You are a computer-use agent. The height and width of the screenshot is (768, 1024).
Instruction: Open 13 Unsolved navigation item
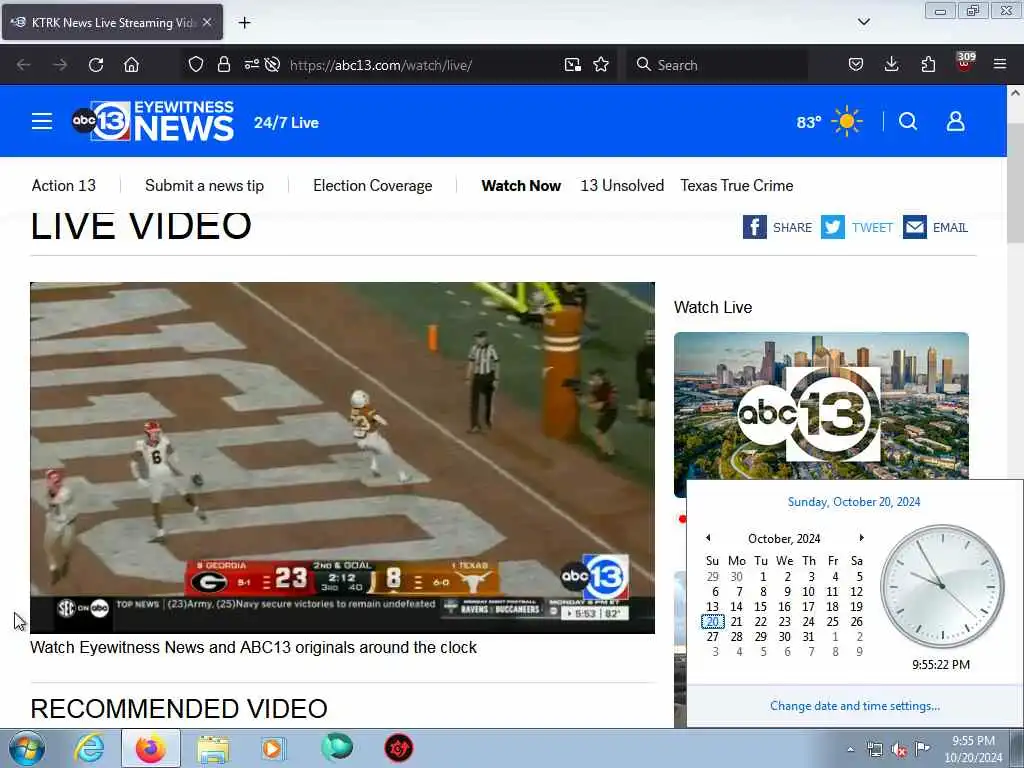pyautogui.click(x=622, y=185)
